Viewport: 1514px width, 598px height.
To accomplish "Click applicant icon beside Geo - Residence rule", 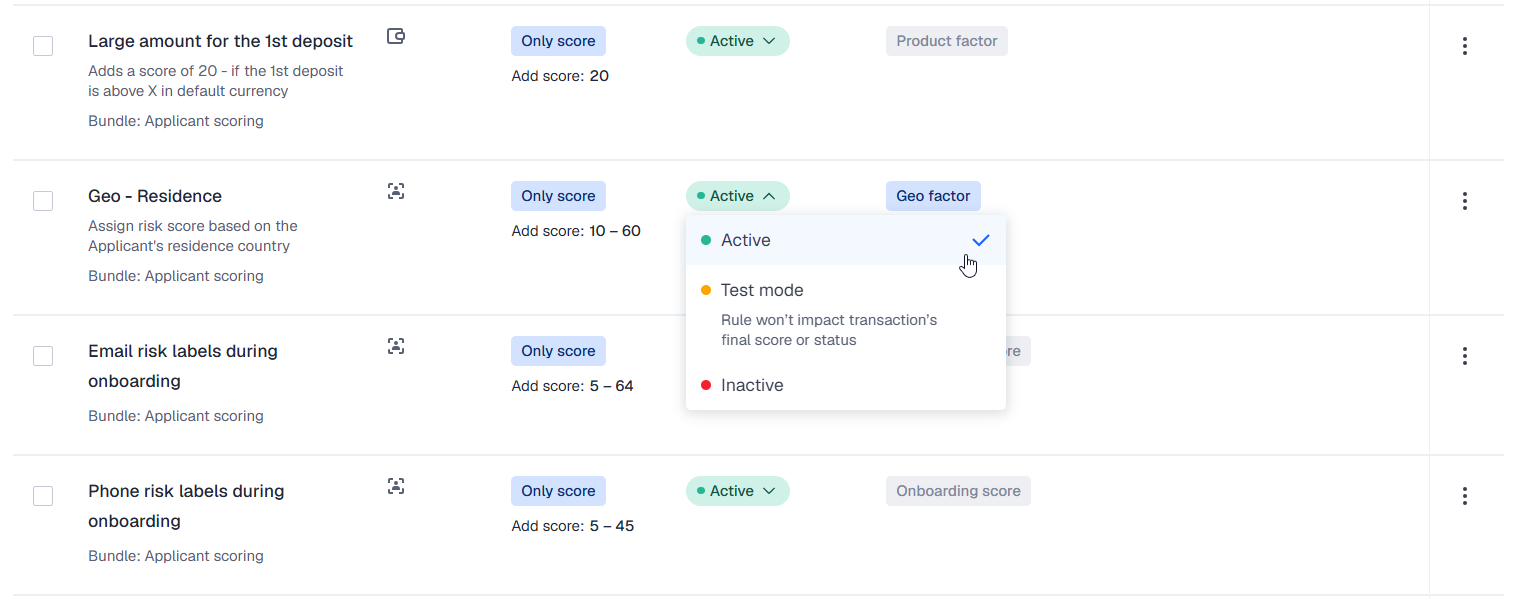I will [396, 191].
